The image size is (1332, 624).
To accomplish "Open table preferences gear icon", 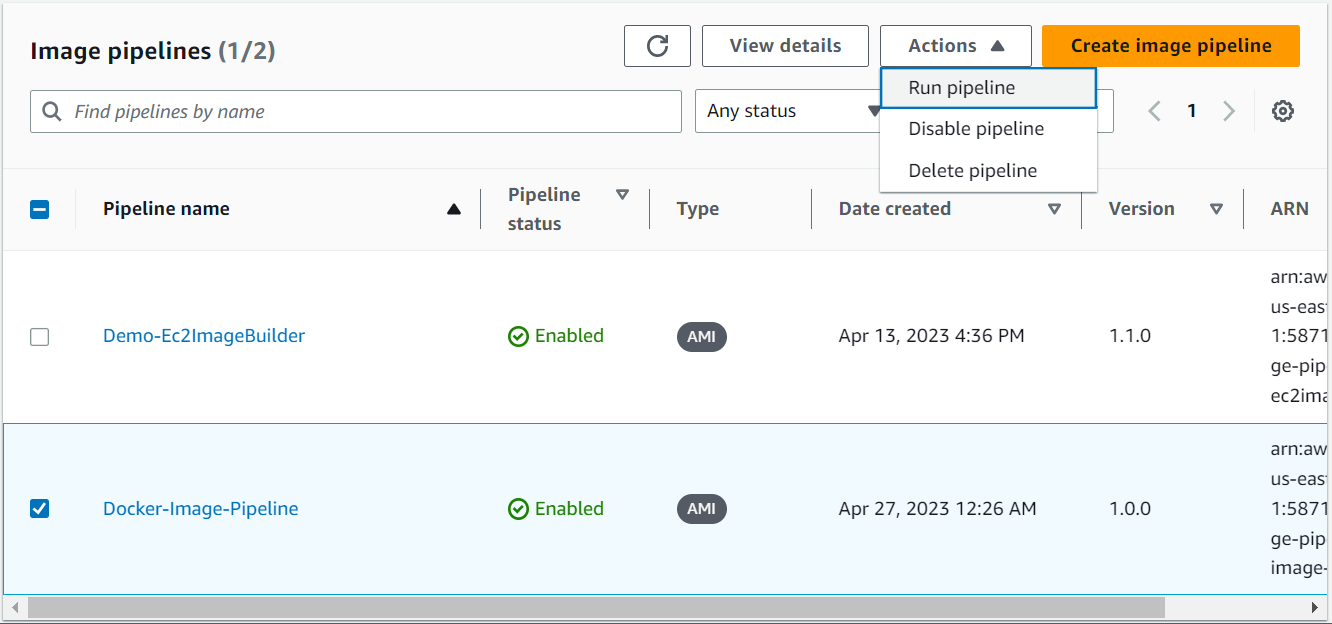I will 1283,111.
